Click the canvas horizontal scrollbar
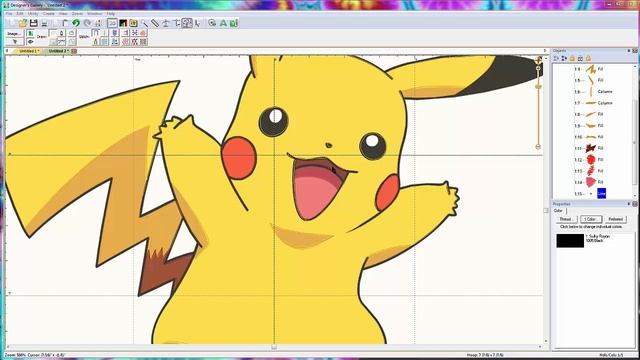This screenshot has height=360, width=640. point(274,347)
